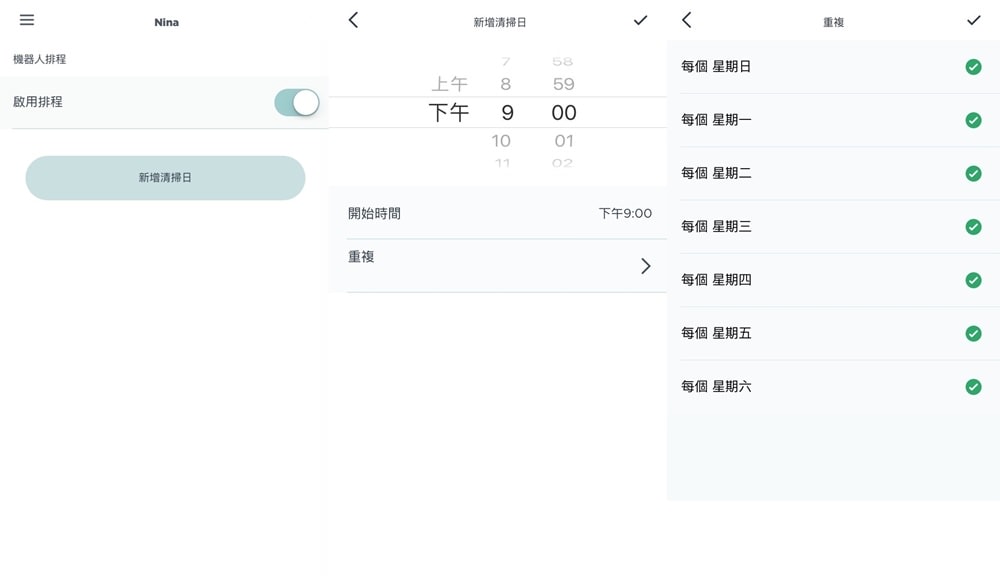
Task: Select 上午 in the time picker
Action: [x=449, y=85]
